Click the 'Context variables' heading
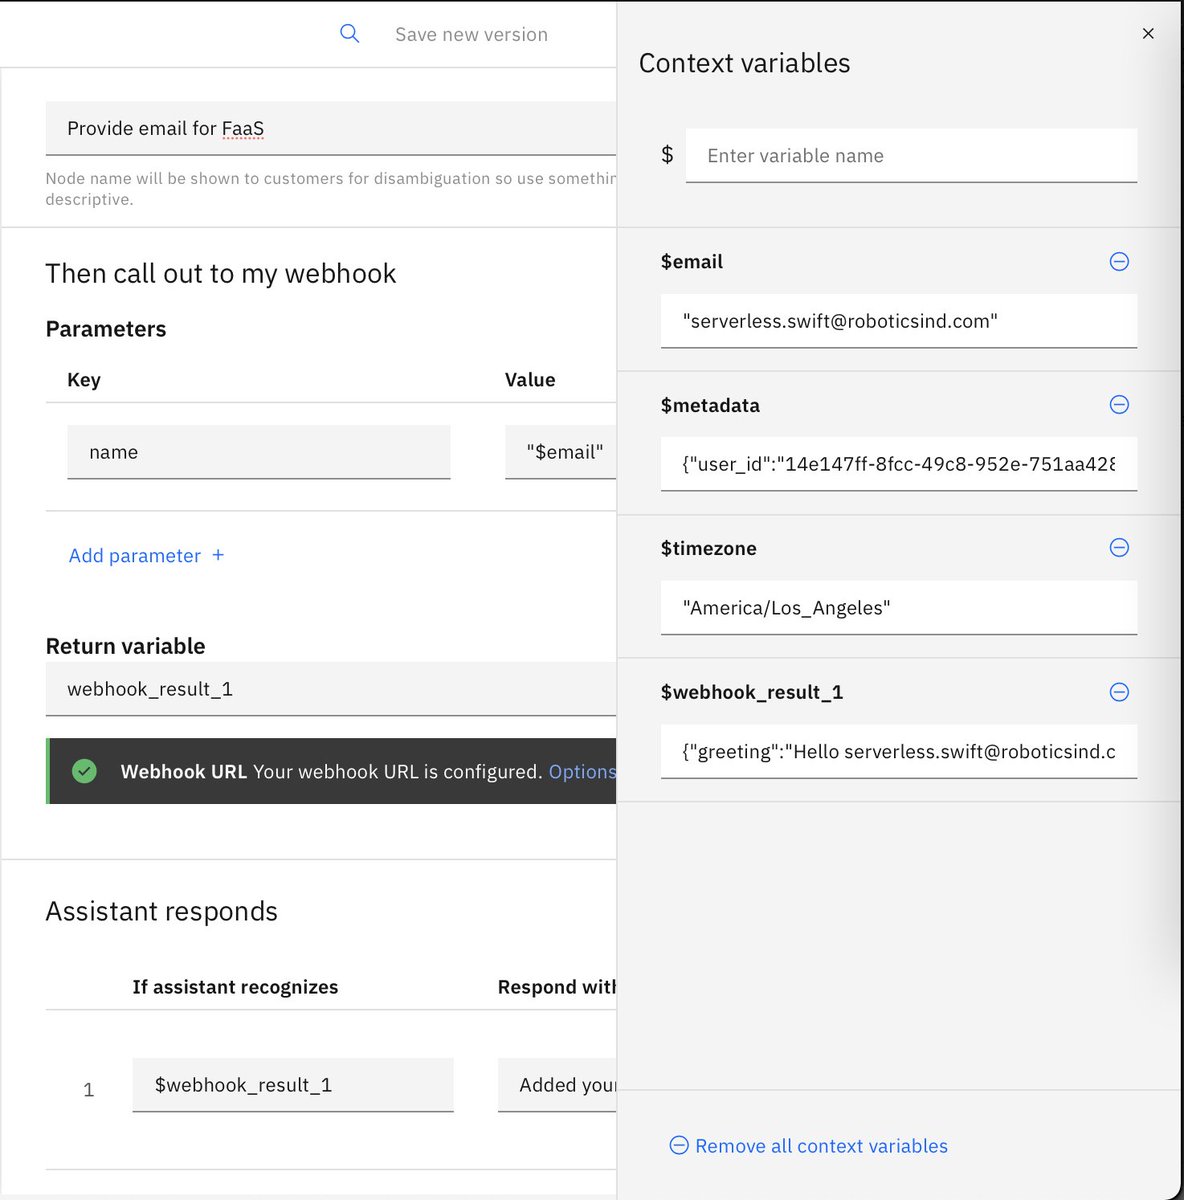 click(x=745, y=63)
